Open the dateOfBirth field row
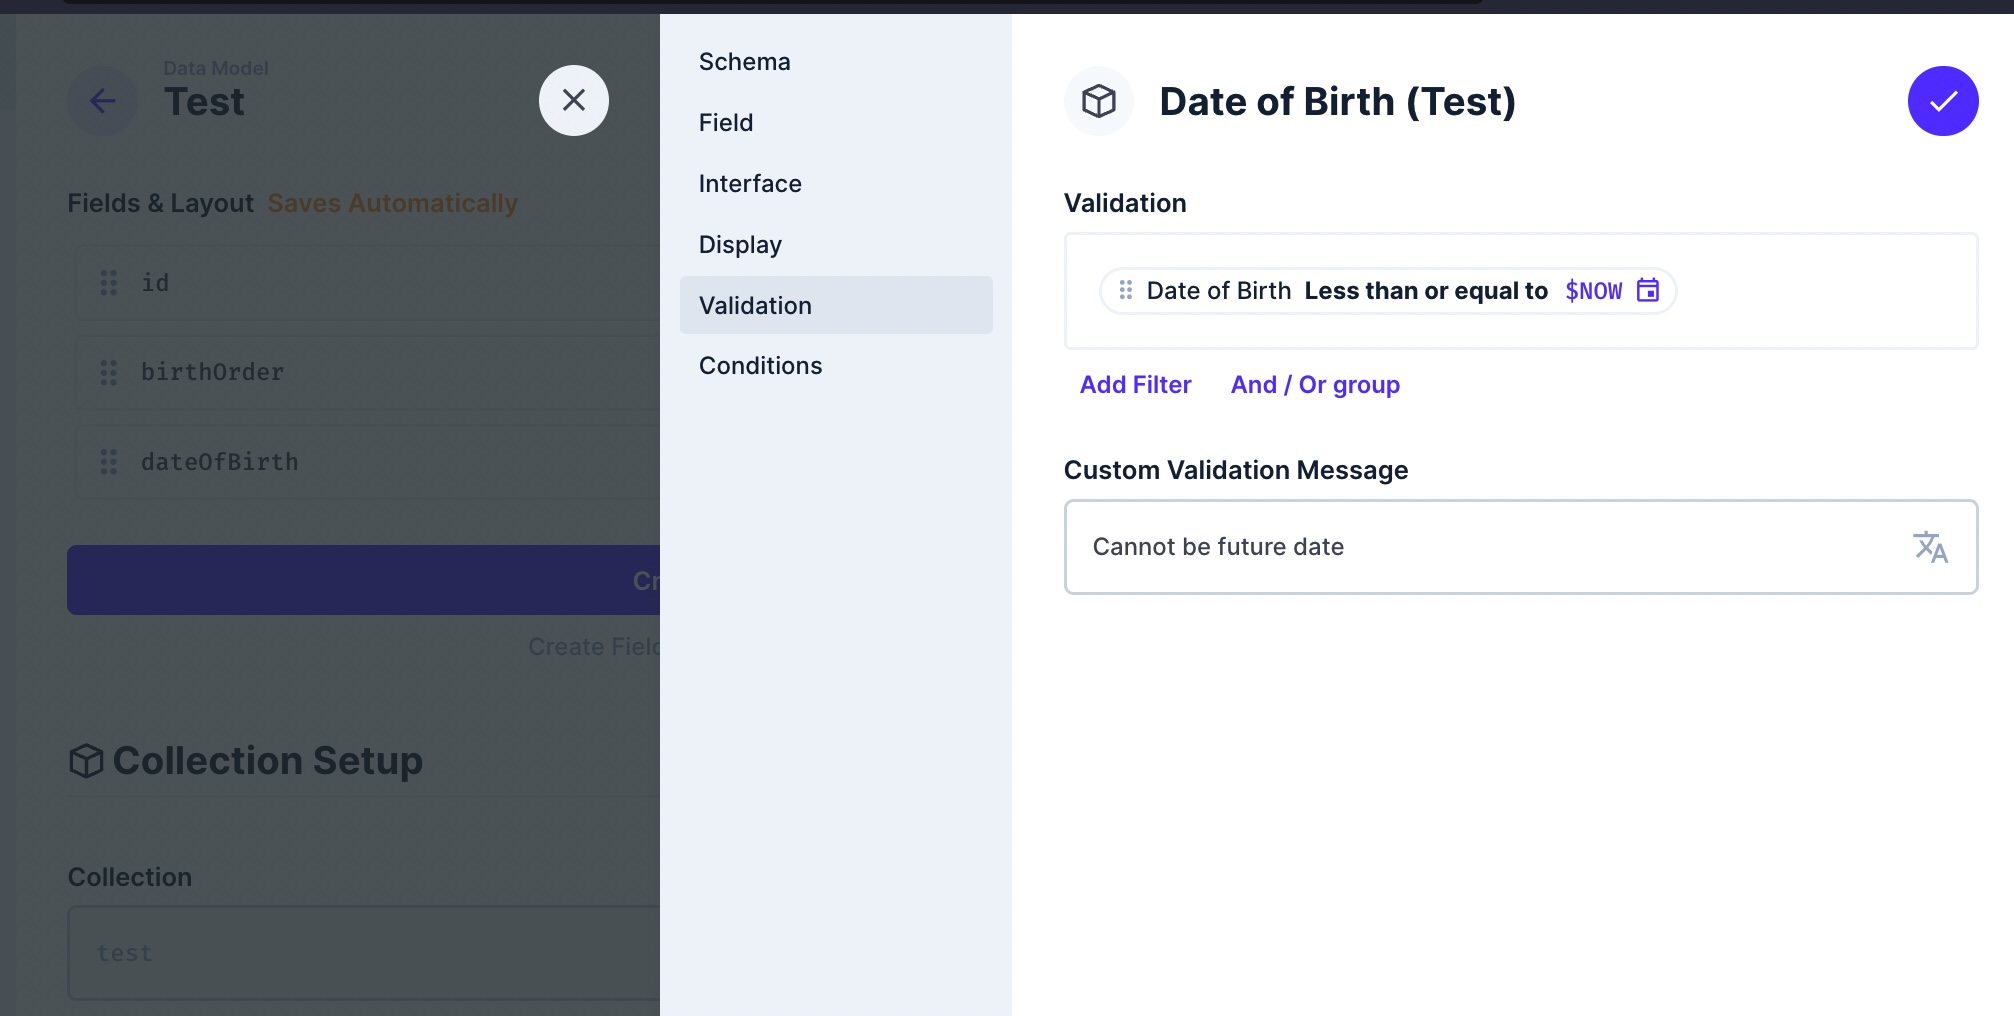 368,462
